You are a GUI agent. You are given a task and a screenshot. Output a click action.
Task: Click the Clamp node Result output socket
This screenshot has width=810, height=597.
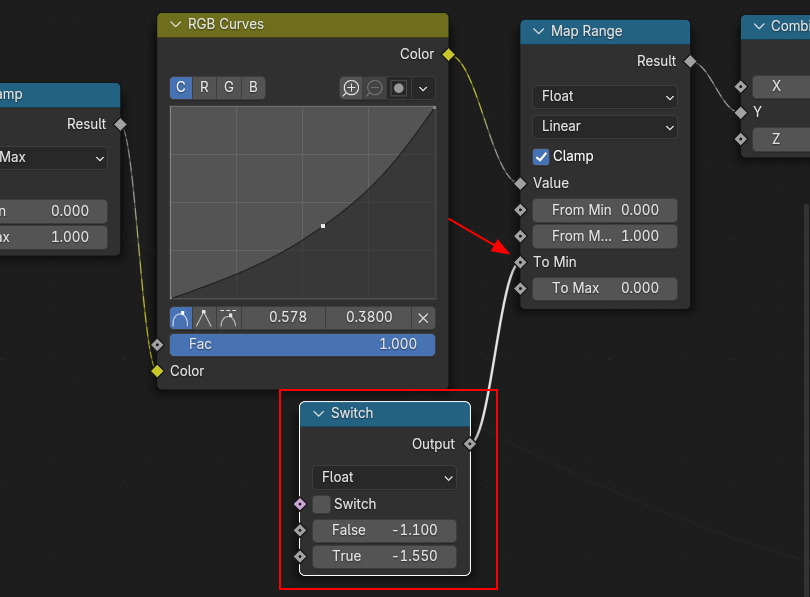coord(120,124)
